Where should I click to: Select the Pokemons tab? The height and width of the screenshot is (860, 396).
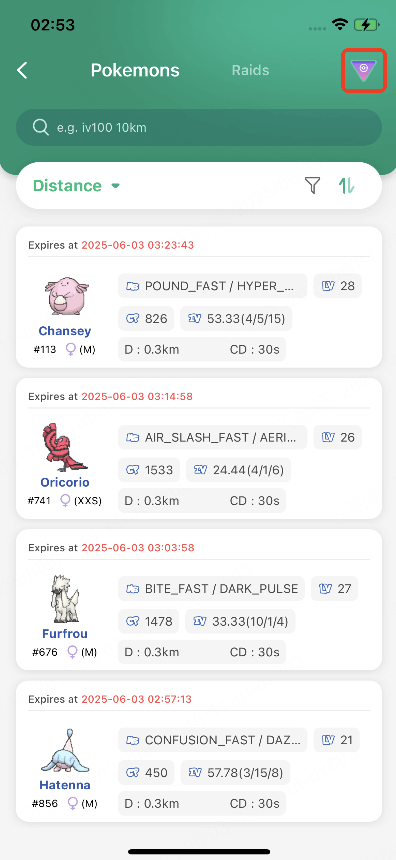point(135,70)
